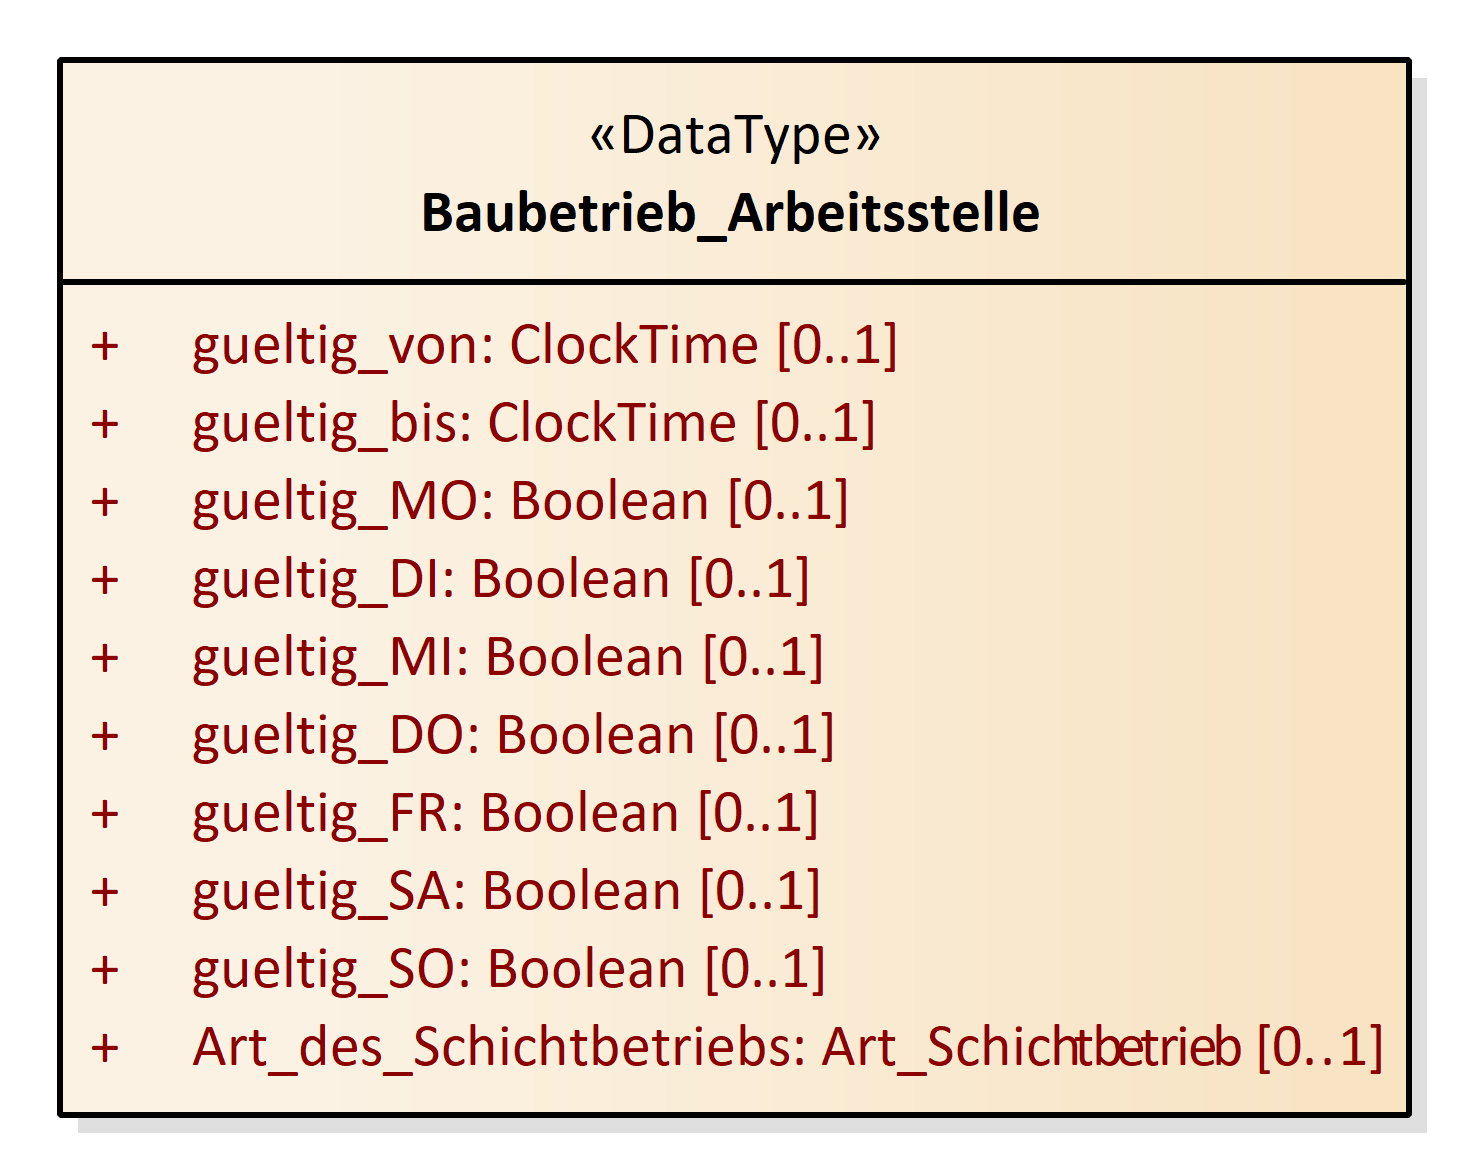
Task: Click the gueltig_DO Boolean attribute
Action: point(513,736)
